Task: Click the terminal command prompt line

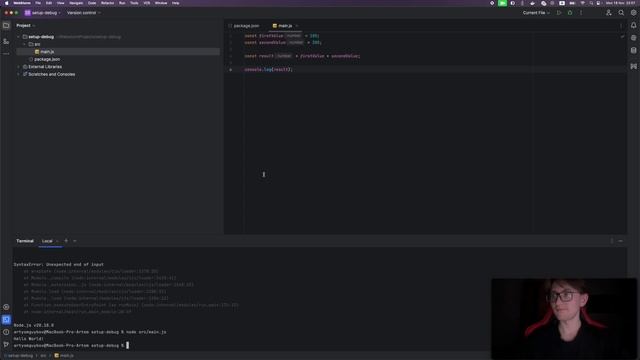Action: [x=71, y=345]
